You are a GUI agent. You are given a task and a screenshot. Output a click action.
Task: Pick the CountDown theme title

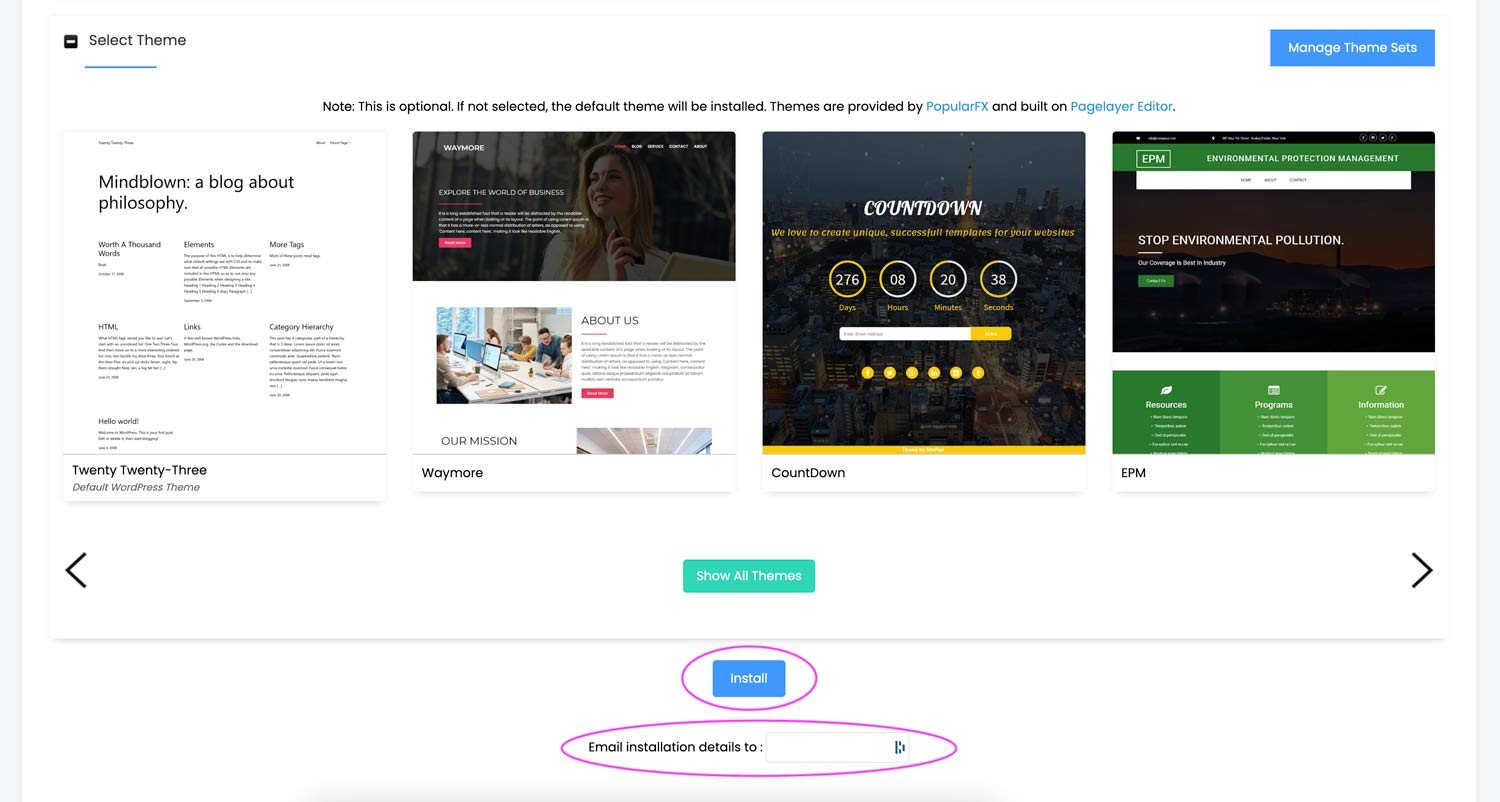pos(808,473)
